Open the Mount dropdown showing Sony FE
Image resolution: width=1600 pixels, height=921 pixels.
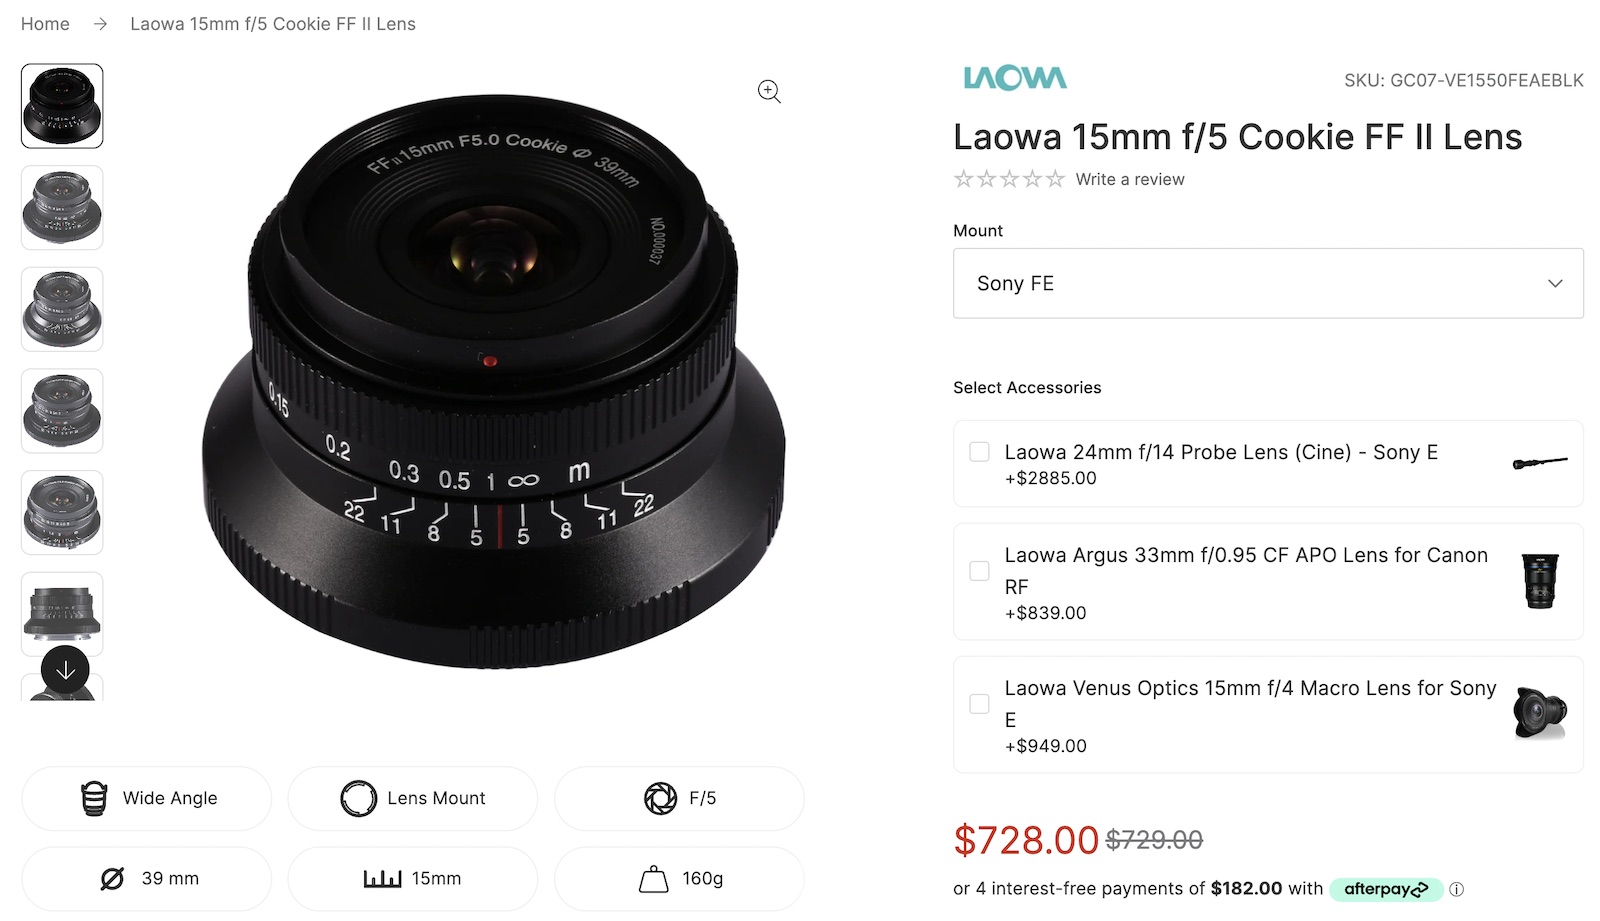1268,284
